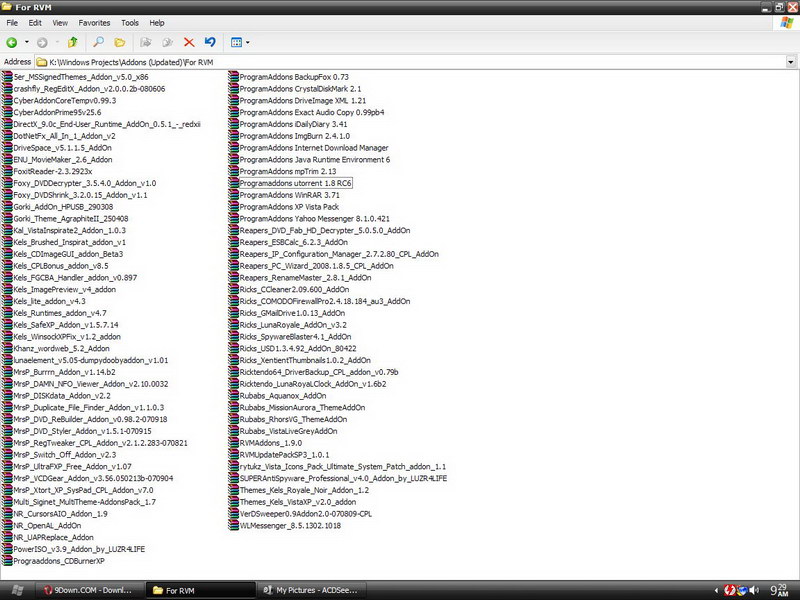Click the greyed Forward arrow button
The width and height of the screenshot is (800, 600).
[42, 43]
